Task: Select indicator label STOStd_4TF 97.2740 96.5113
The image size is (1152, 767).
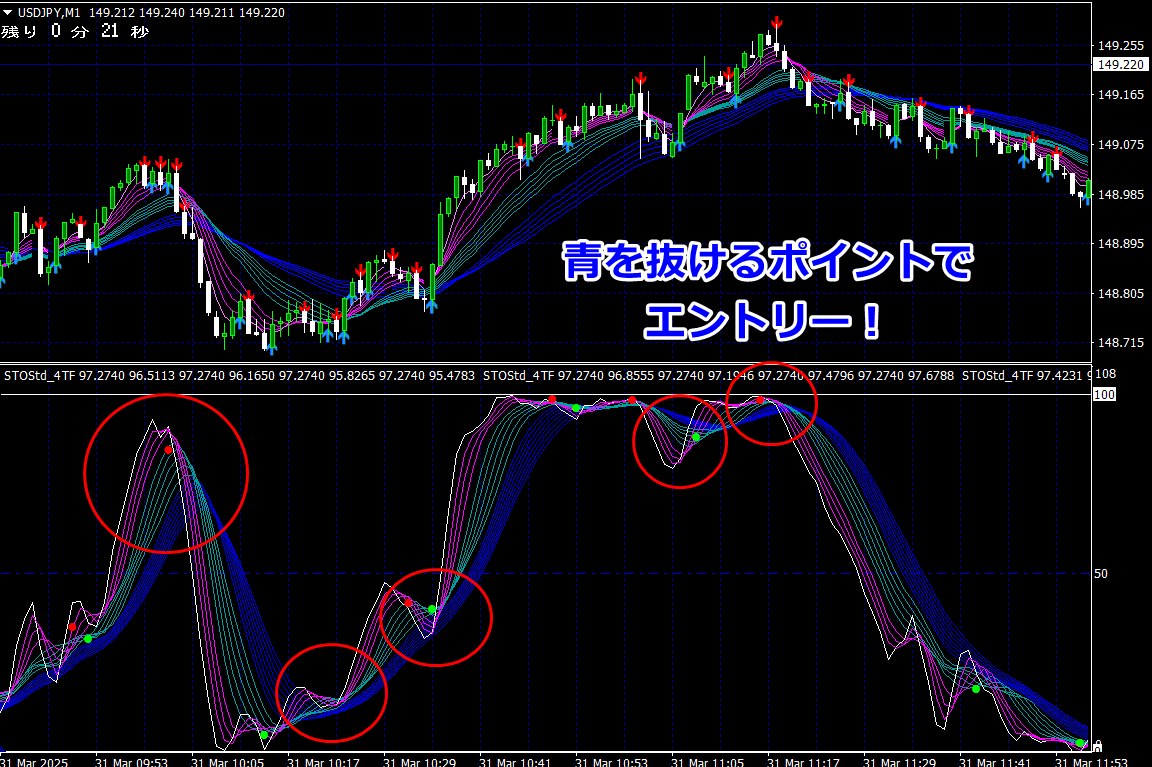Action: click(90, 375)
